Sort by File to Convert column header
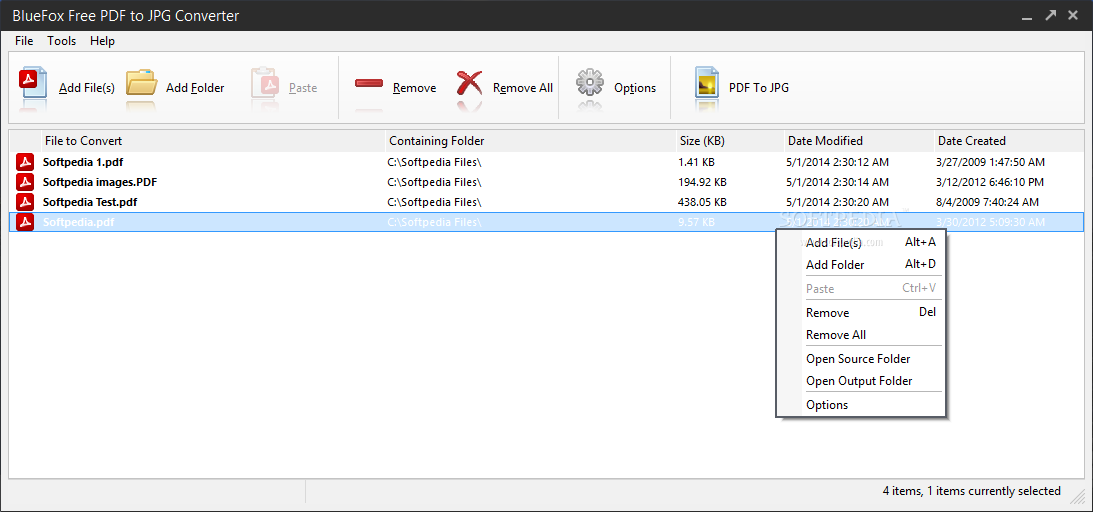 (213, 141)
